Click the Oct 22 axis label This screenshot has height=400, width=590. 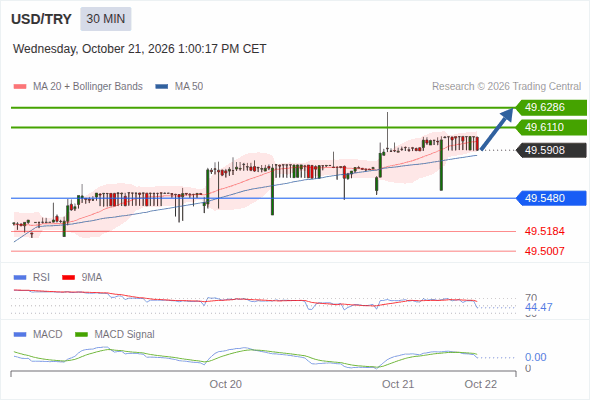tap(481, 384)
